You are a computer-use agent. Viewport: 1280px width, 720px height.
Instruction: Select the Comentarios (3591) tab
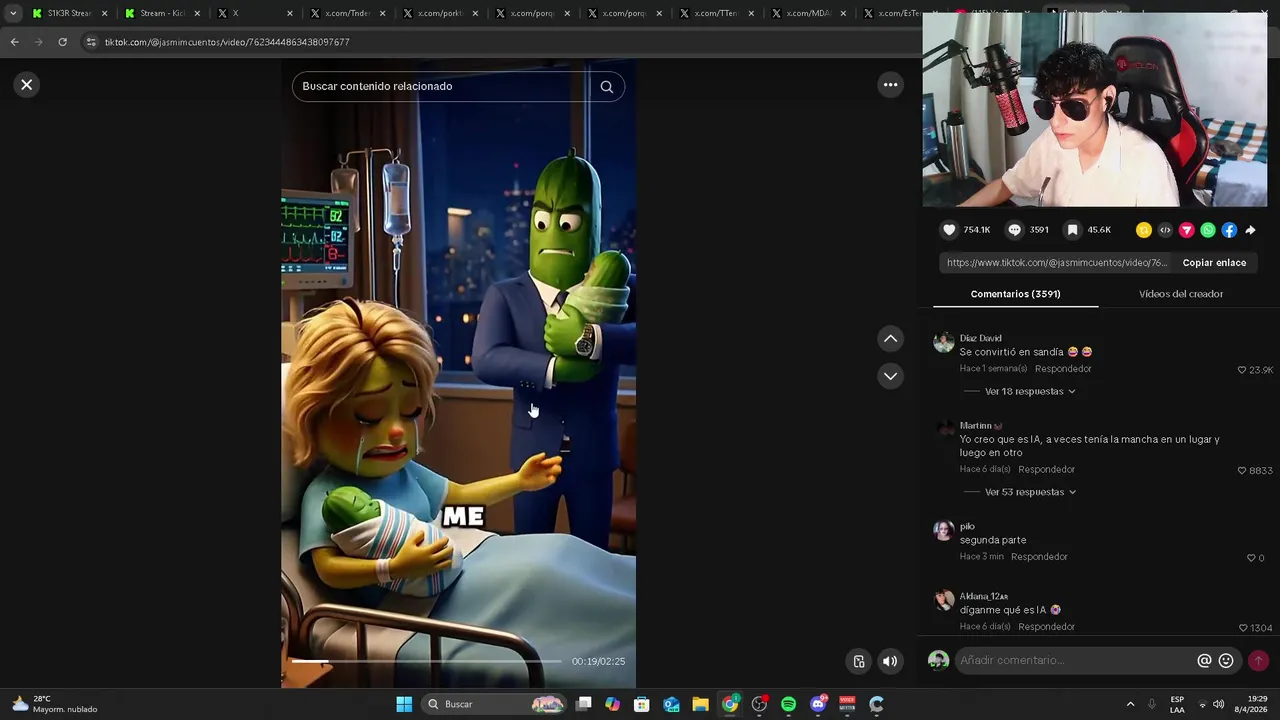[x=1015, y=294]
